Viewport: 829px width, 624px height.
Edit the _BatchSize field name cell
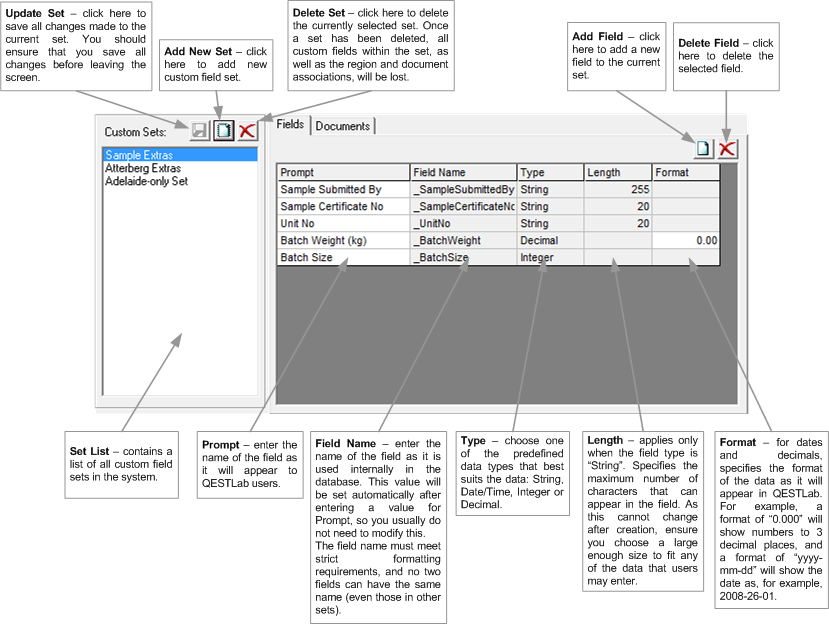(463, 258)
